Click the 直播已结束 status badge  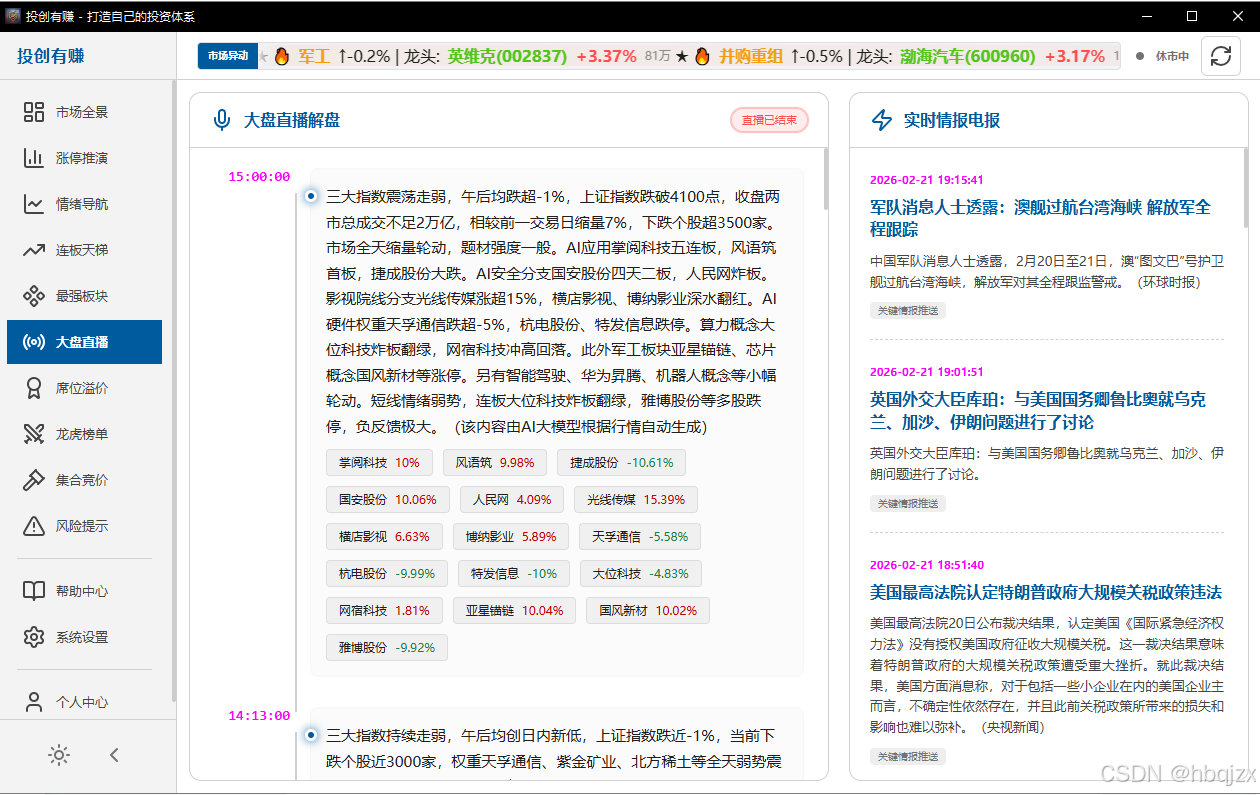(x=769, y=120)
